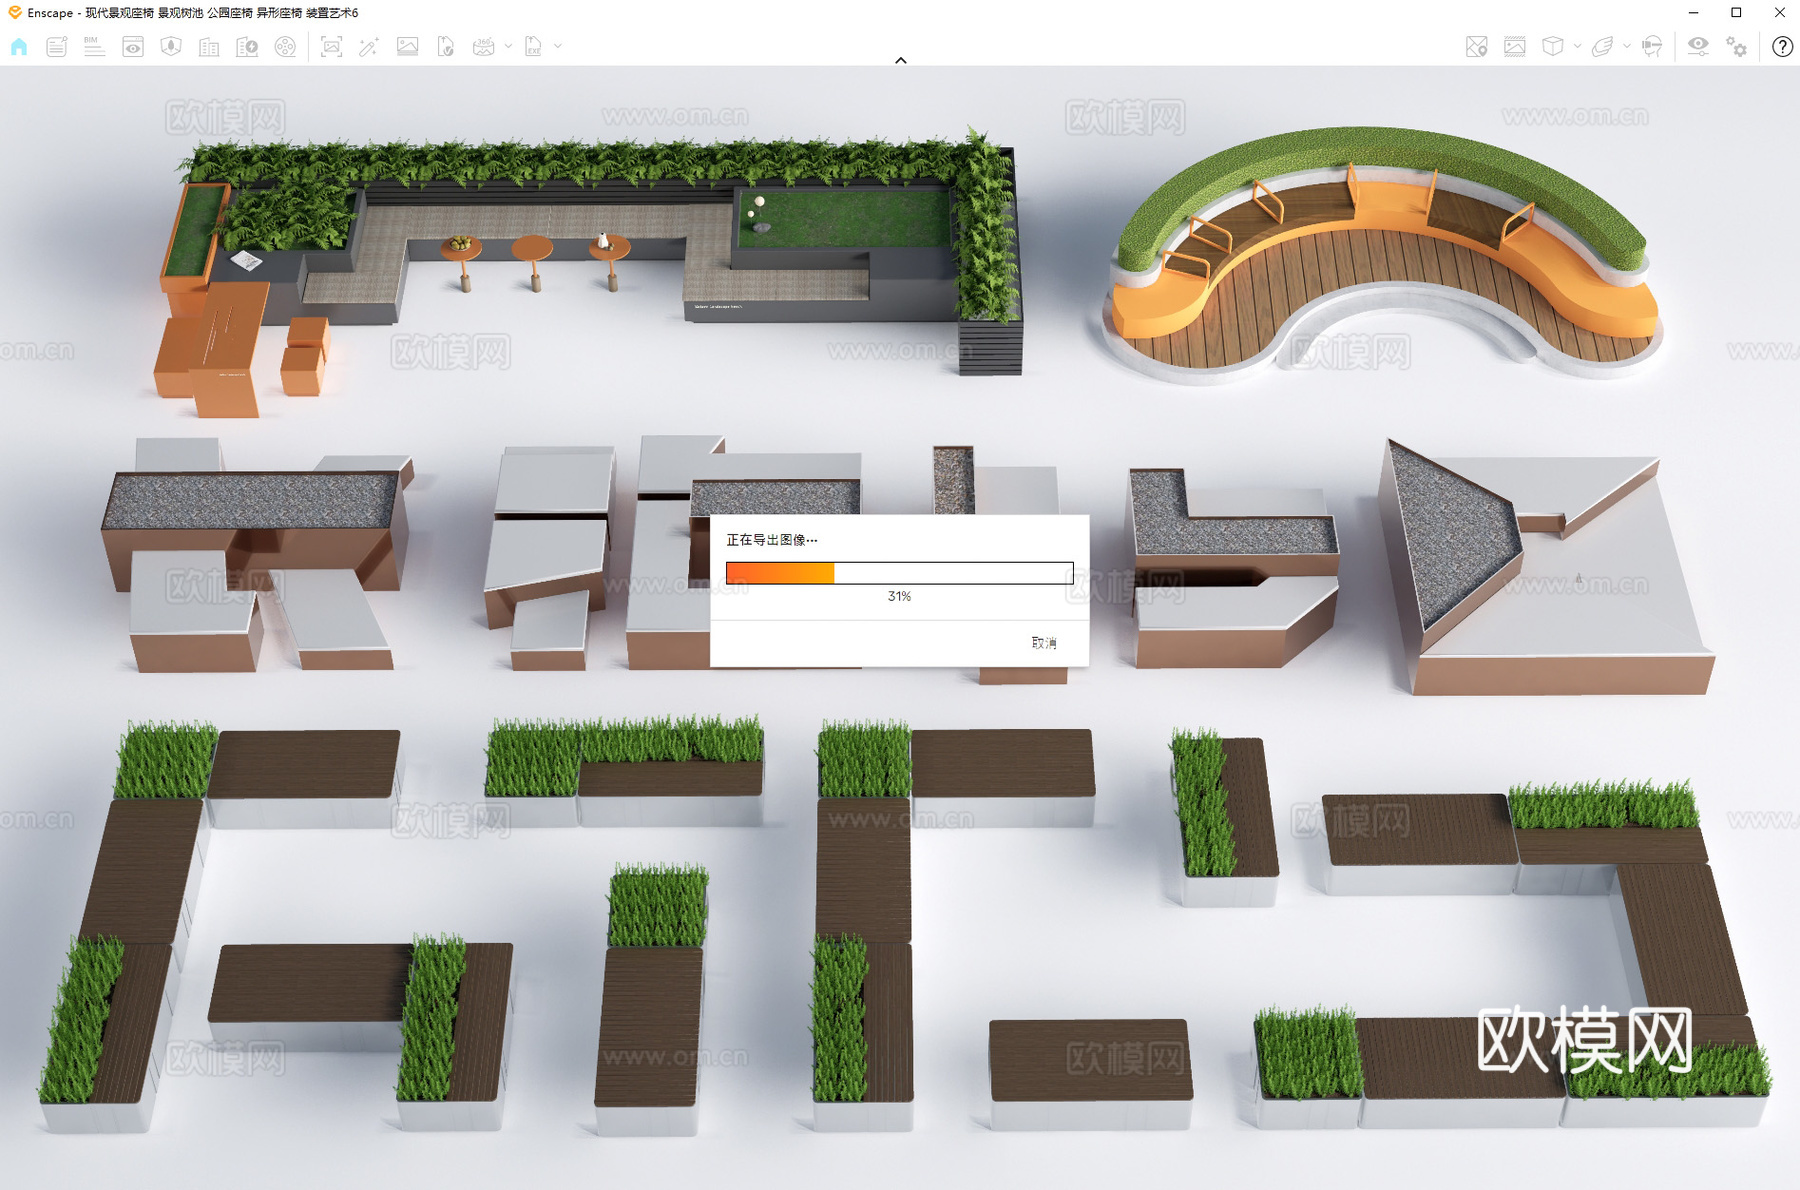The height and width of the screenshot is (1190, 1800).
Task: Click the 360 panorama icon
Action: pyautogui.click(x=484, y=46)
